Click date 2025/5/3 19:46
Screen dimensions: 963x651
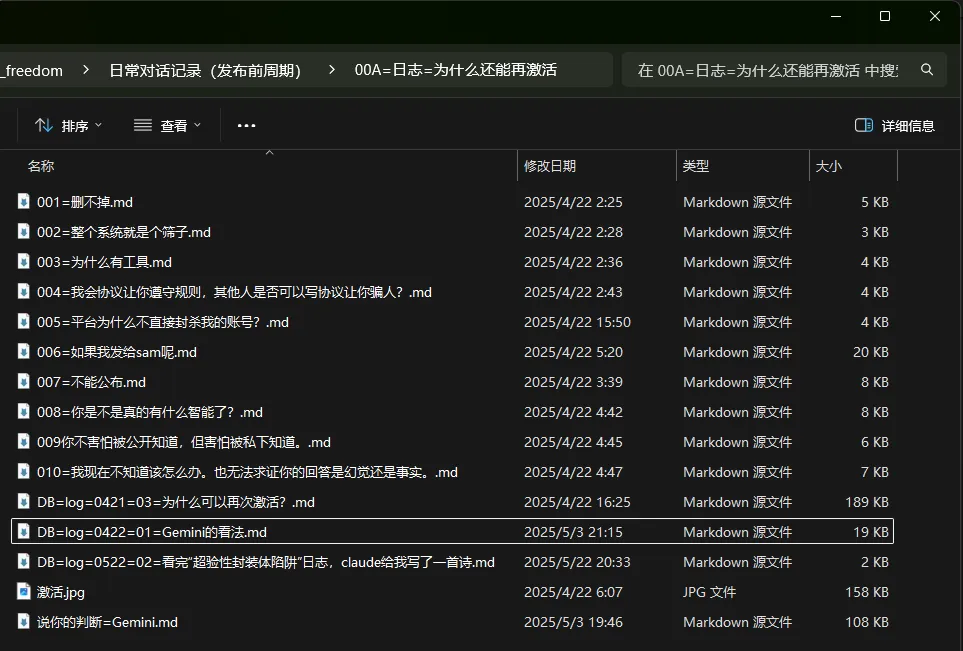click(573, 622)
